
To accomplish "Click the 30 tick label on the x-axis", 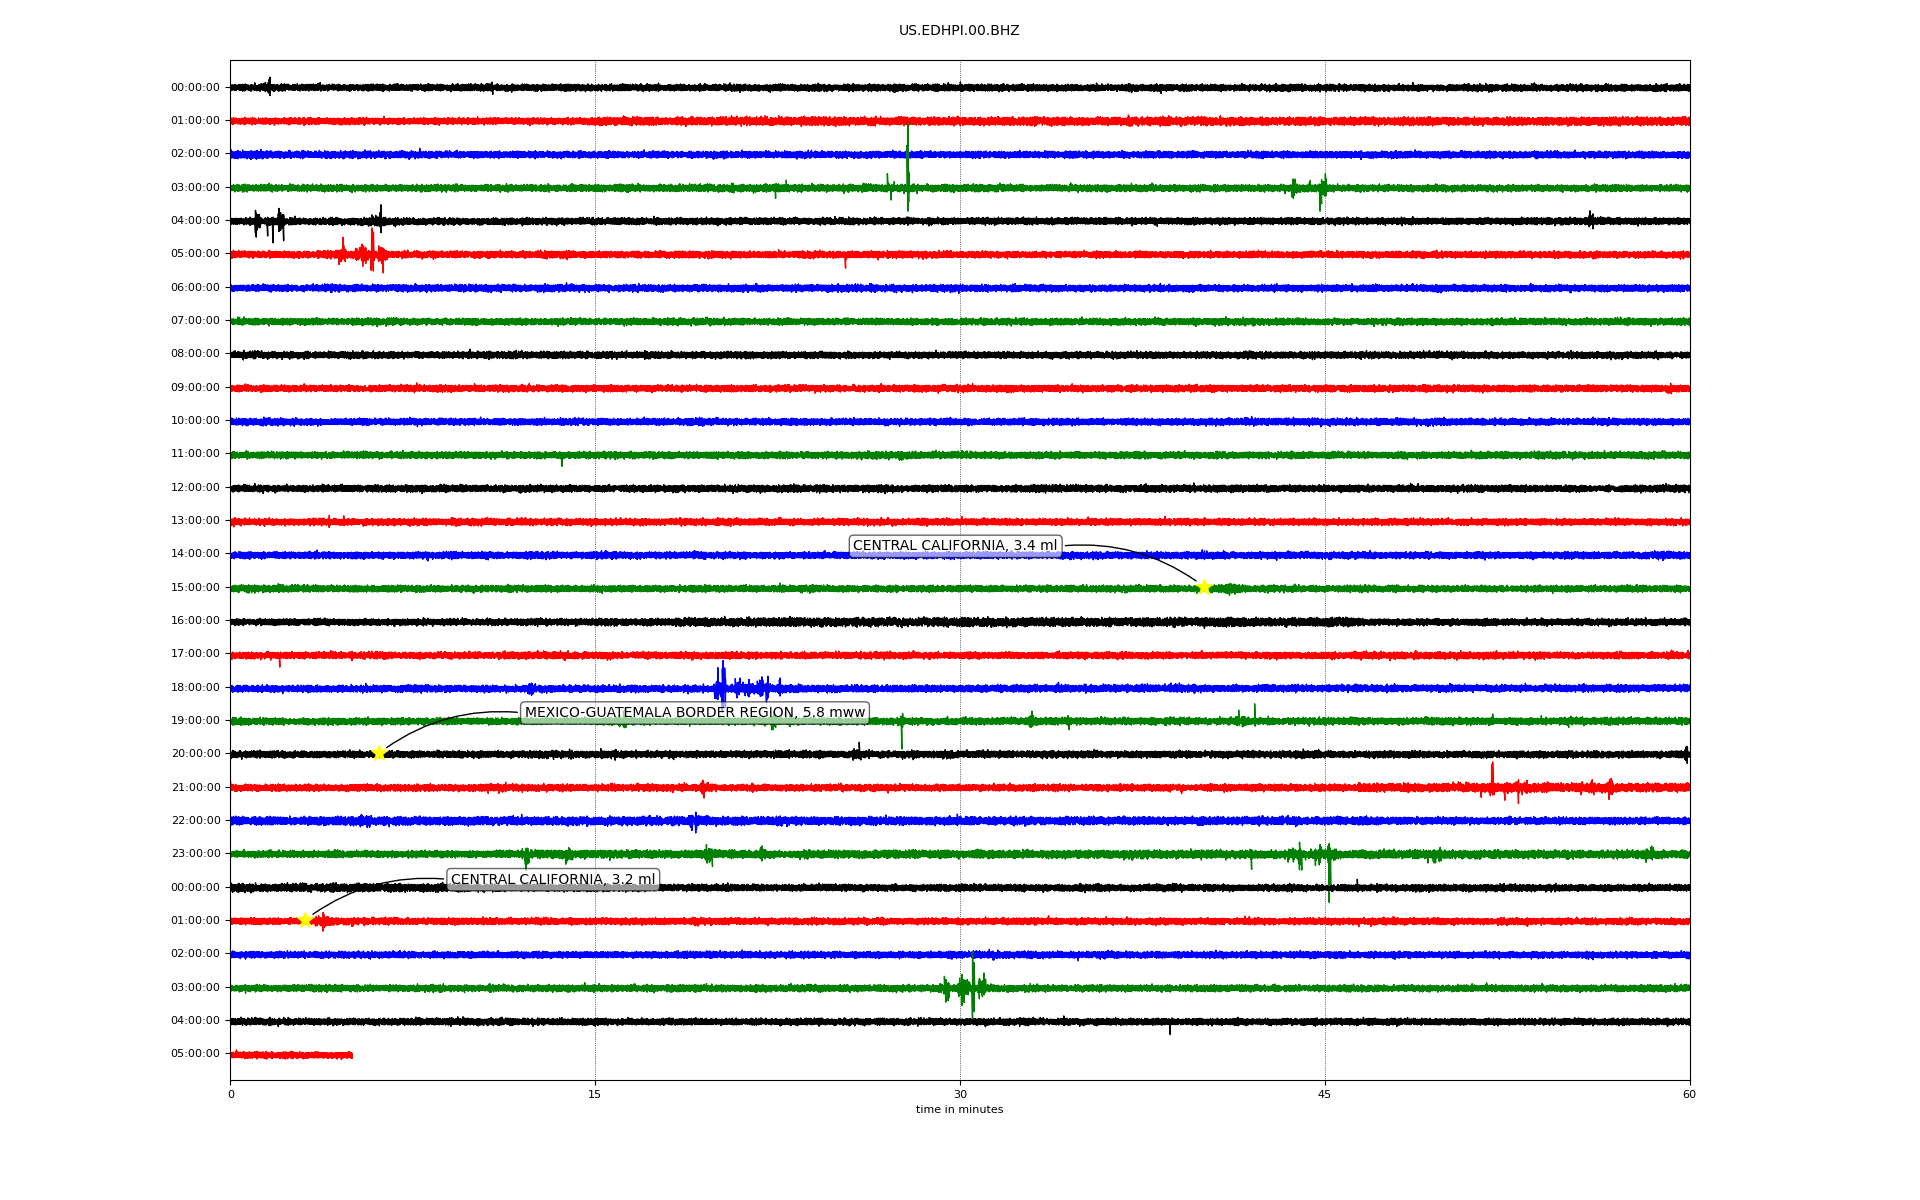I will tap(959, 1094).
